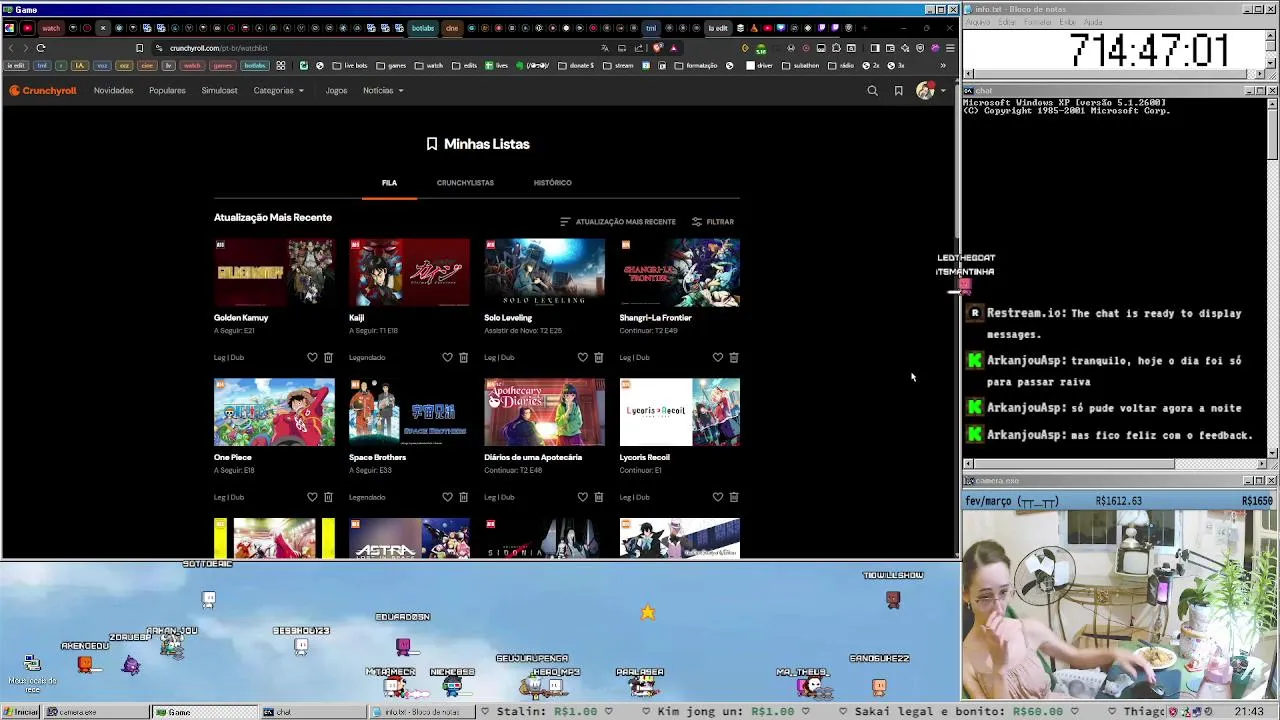Open Simulcast in the Crunchyroll nav
Screen dimensions: 1280x720
[219, 91]
